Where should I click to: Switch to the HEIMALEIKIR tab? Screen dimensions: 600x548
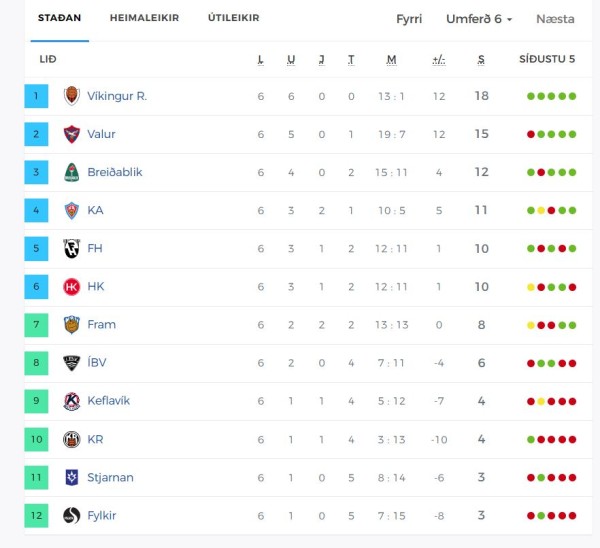[144, 18]
